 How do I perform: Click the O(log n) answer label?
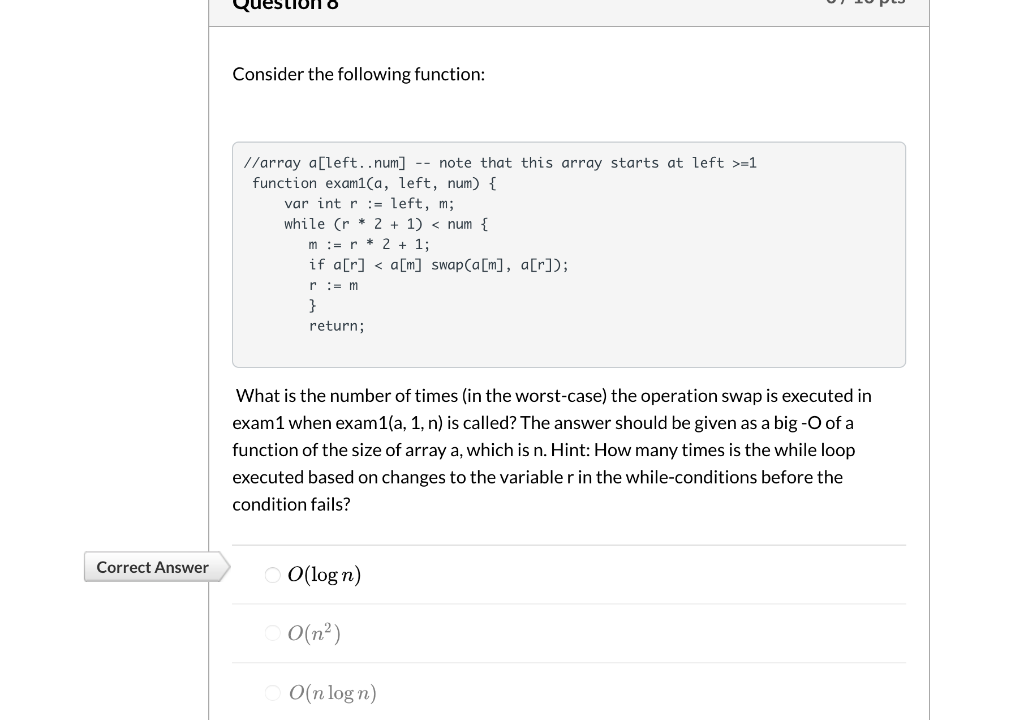point(324,574)
